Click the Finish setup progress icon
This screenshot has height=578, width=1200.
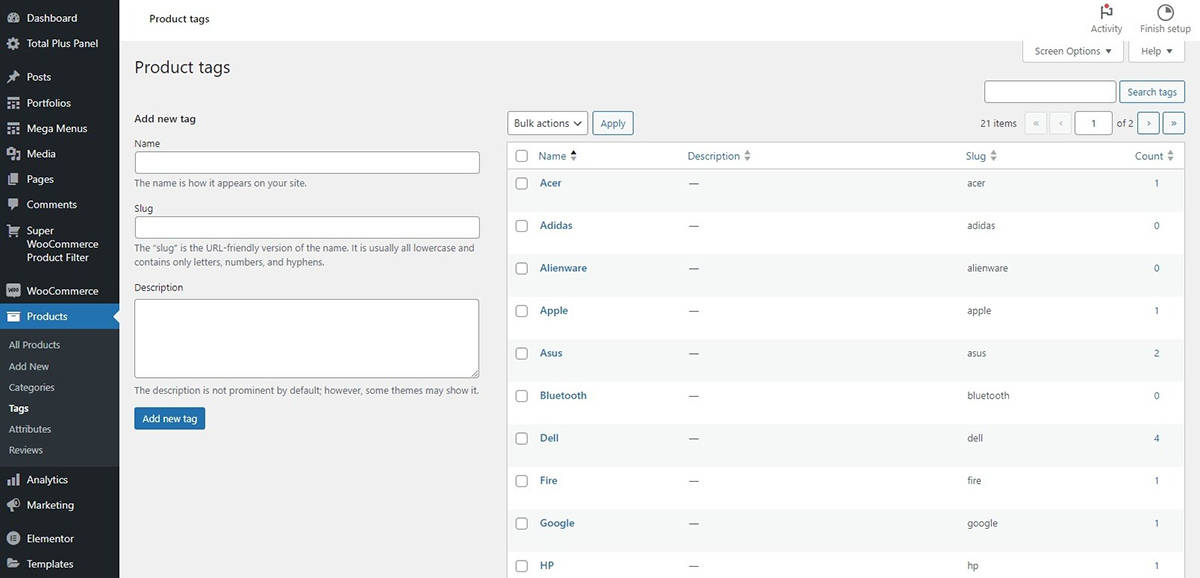pyautogui.click(x=1165, y=12)
